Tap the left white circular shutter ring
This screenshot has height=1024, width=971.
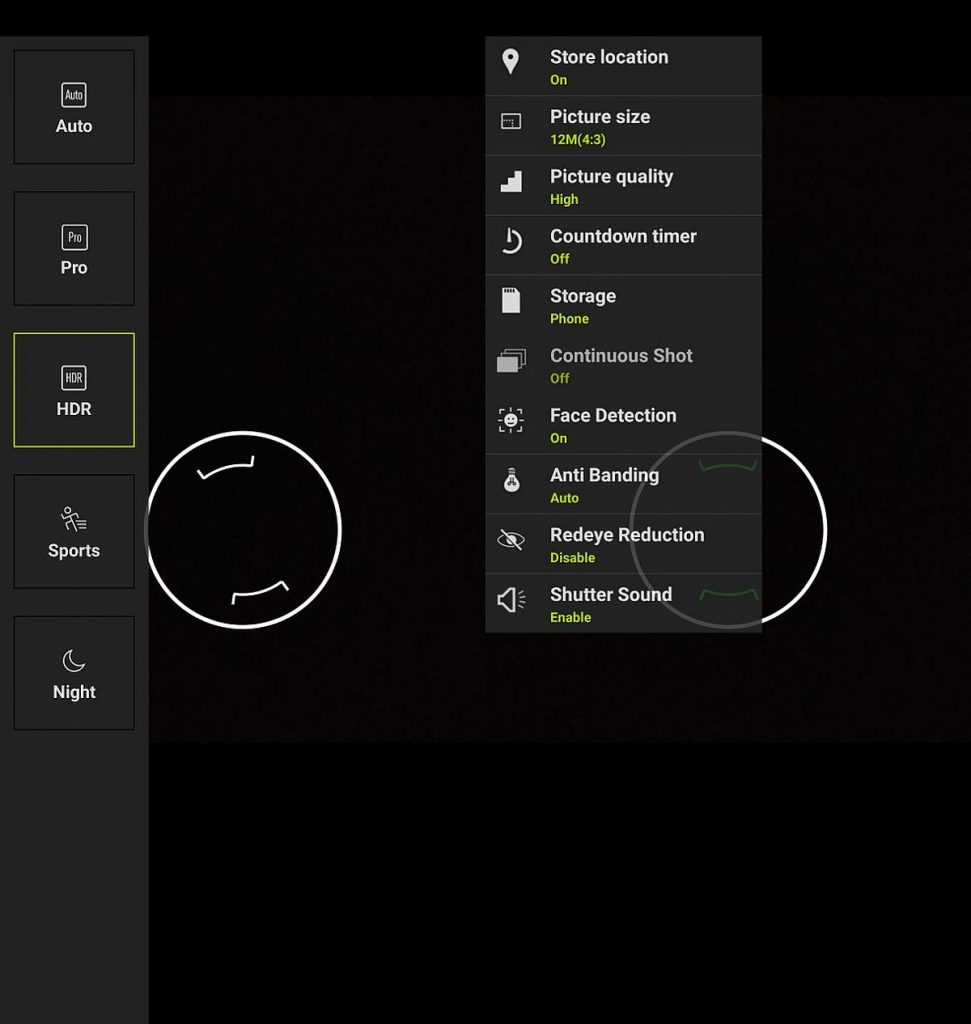pyautogui.click(x=243, y=530)
